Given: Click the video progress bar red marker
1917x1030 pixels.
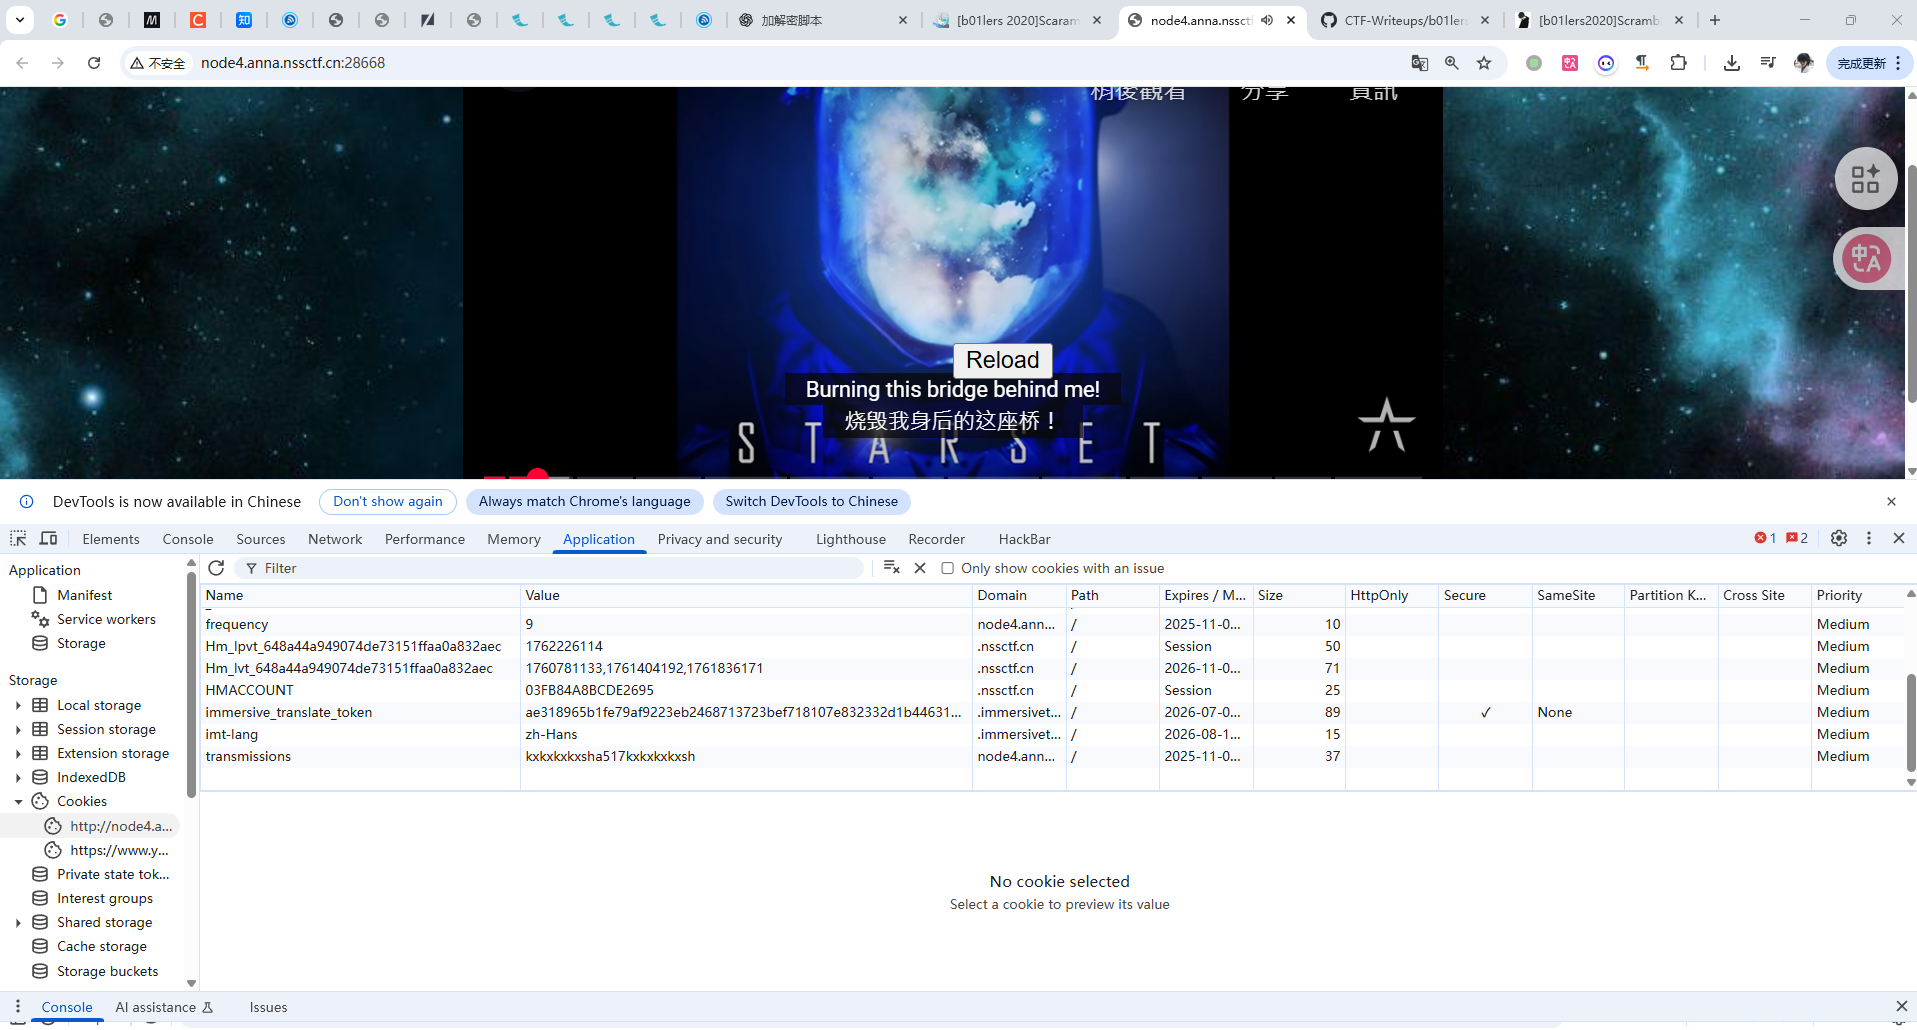Looking at the screenshot, I should pos(538,474).
